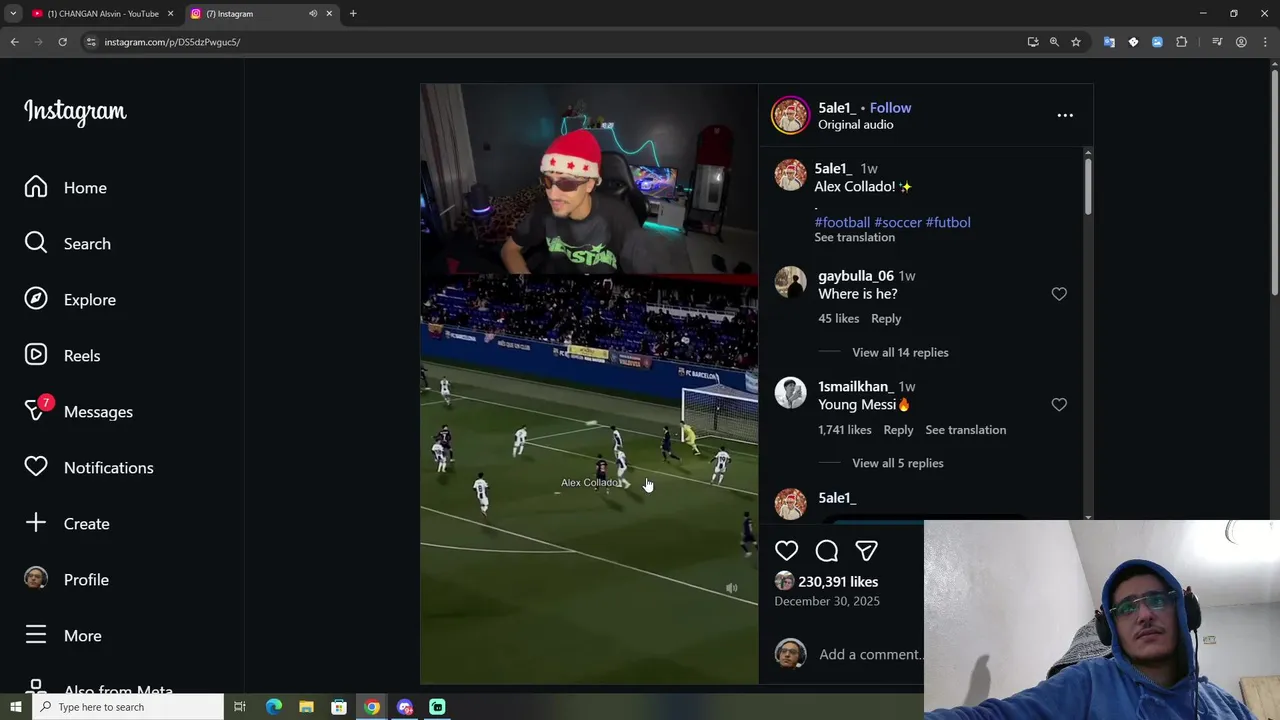Open Chrome profile avatar

coord(1241,42)
